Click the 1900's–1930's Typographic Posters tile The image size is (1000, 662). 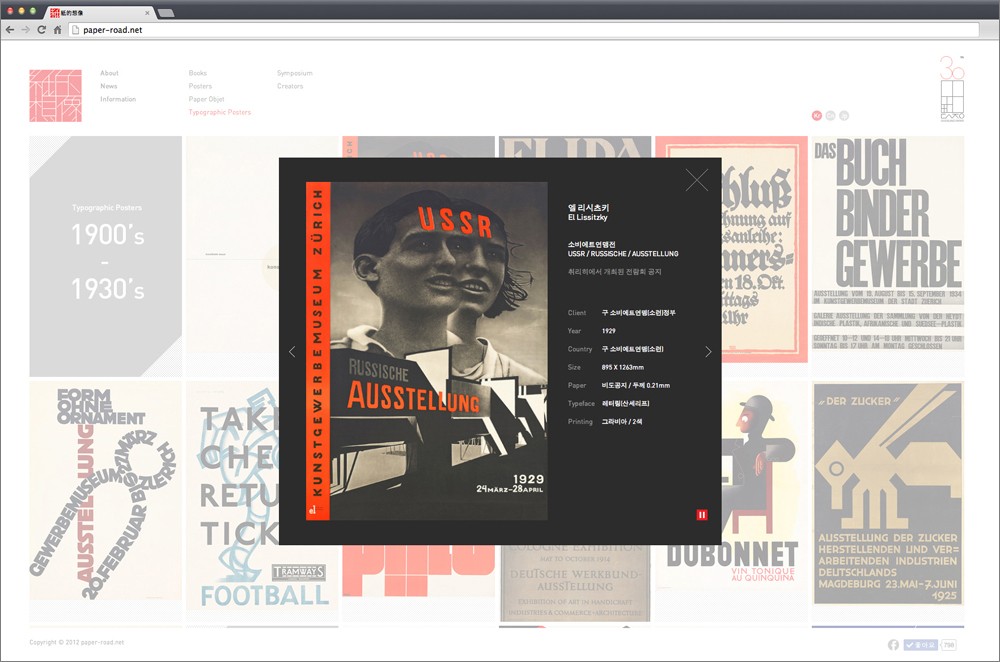click(105, 256)
